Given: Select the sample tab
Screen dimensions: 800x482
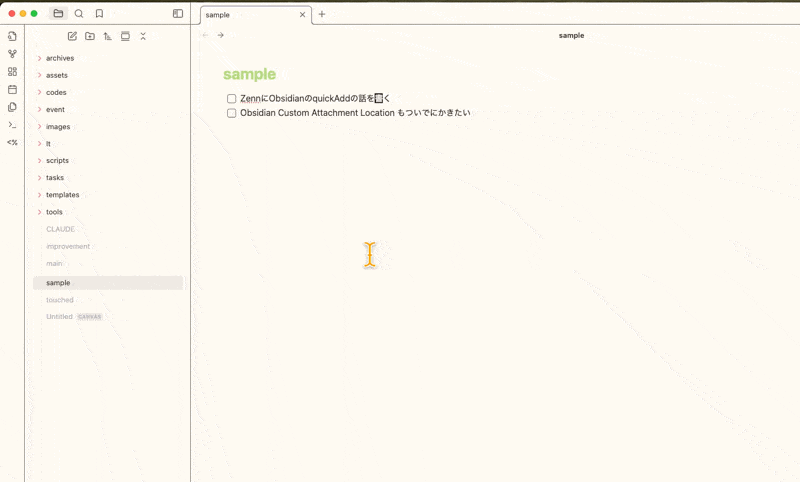Looking at the screenshot, I should click(x=255, y=15).
